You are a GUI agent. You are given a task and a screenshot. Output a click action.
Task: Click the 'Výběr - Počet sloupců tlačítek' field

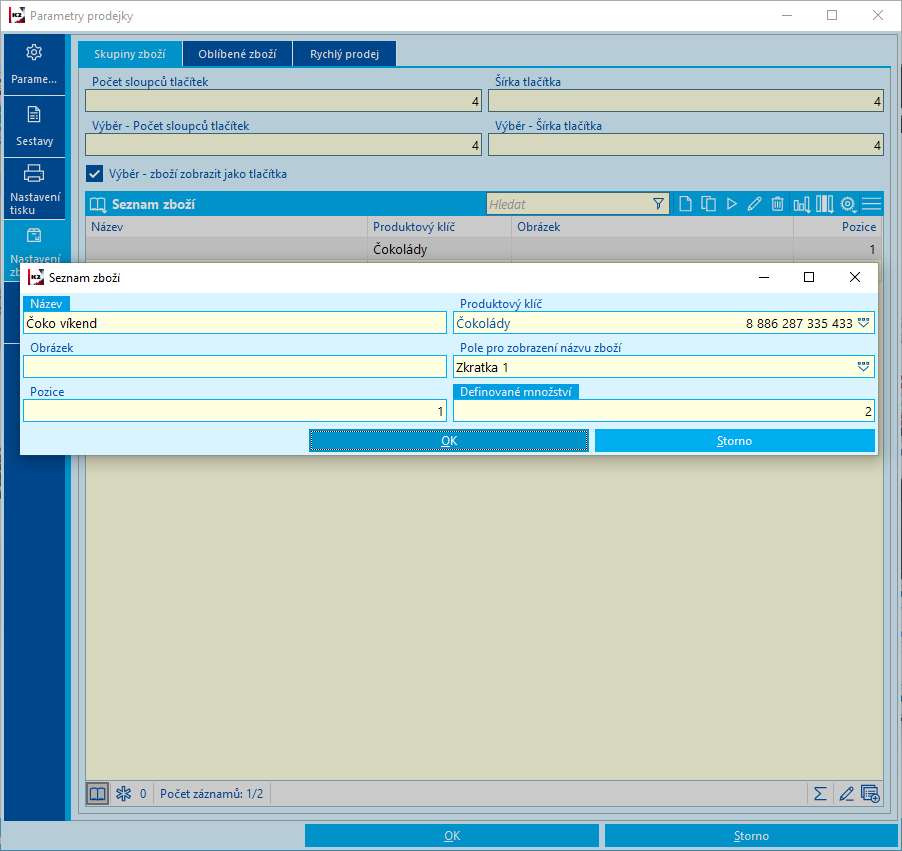[283, 145]
